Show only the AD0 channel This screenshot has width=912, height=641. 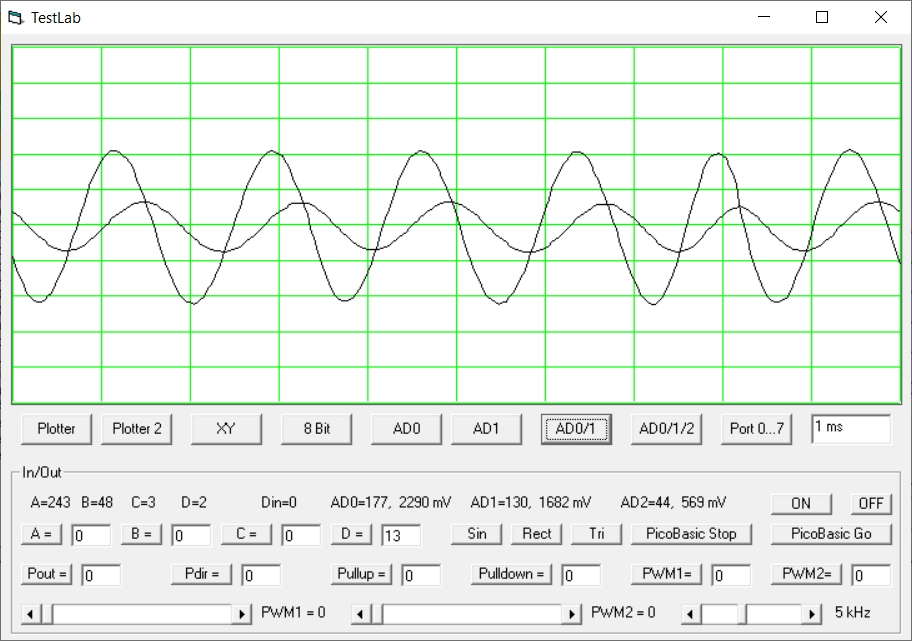click(x=406, y=429)
